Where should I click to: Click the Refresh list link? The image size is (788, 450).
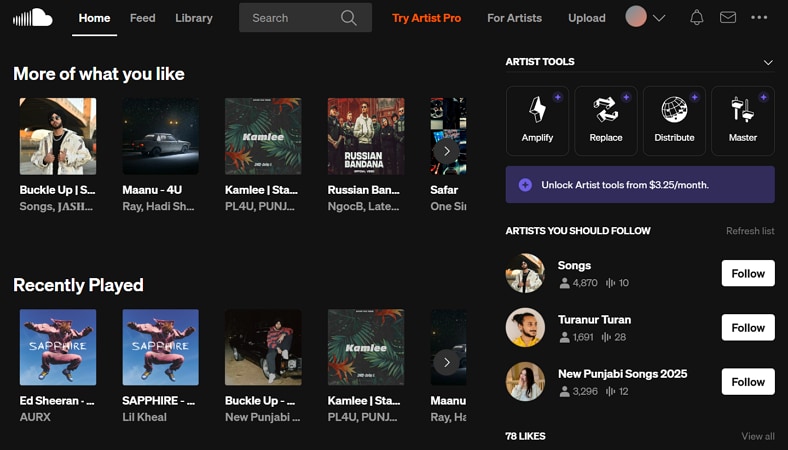(750, 231)
